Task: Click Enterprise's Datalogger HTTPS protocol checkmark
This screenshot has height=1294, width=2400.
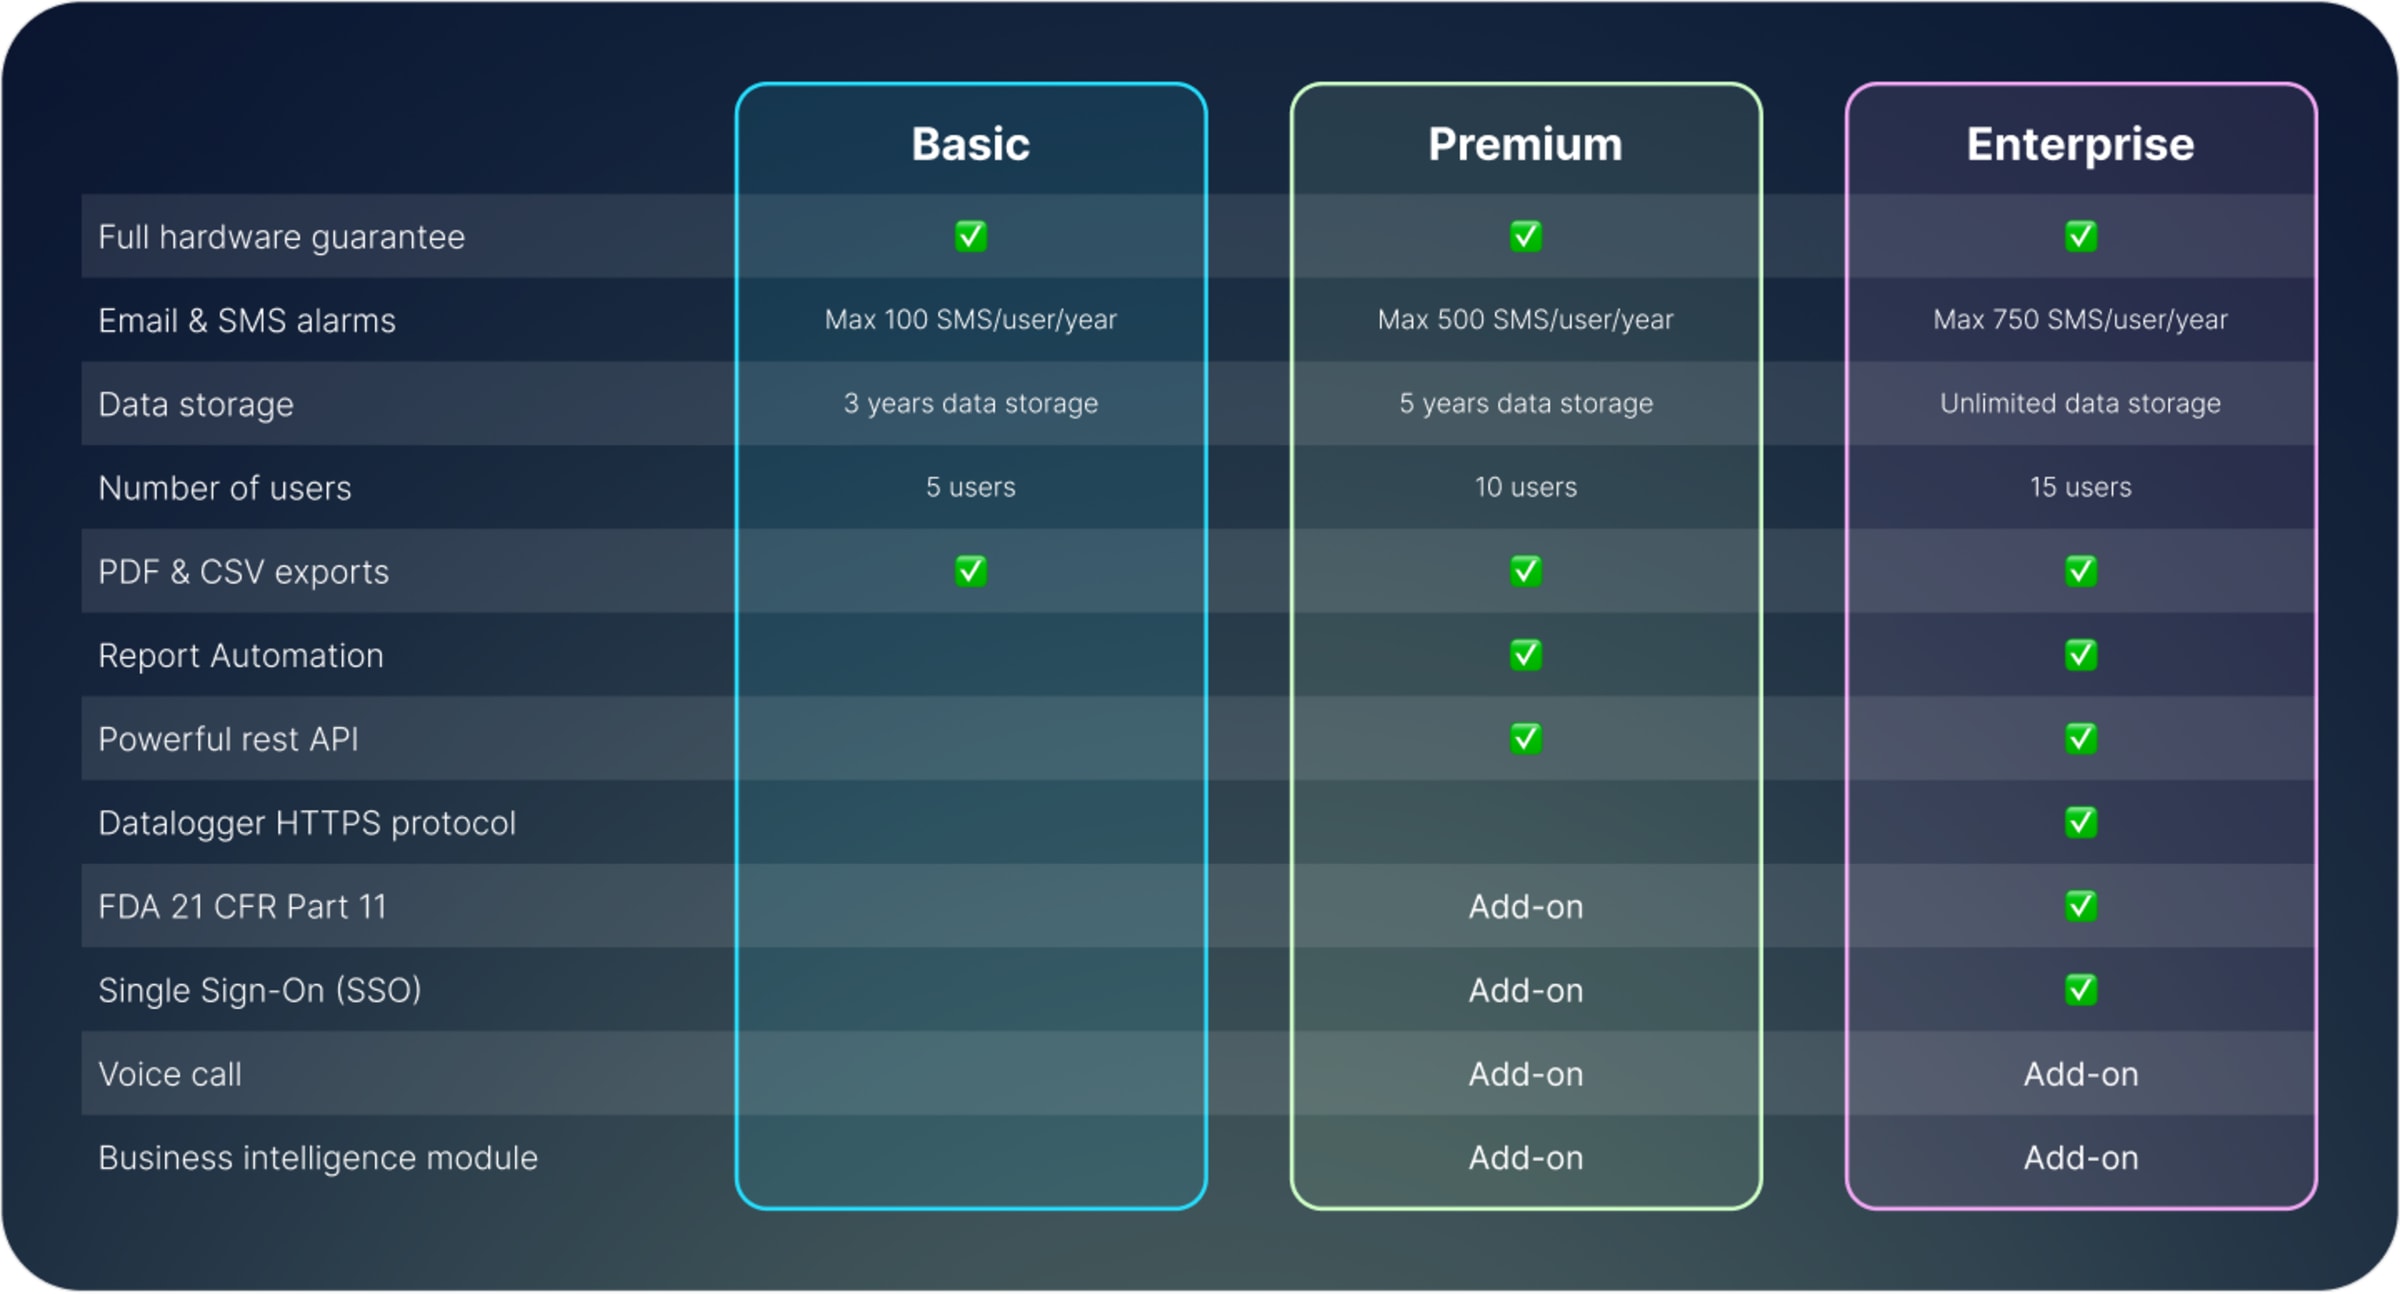Action: tap(2080, 822)
